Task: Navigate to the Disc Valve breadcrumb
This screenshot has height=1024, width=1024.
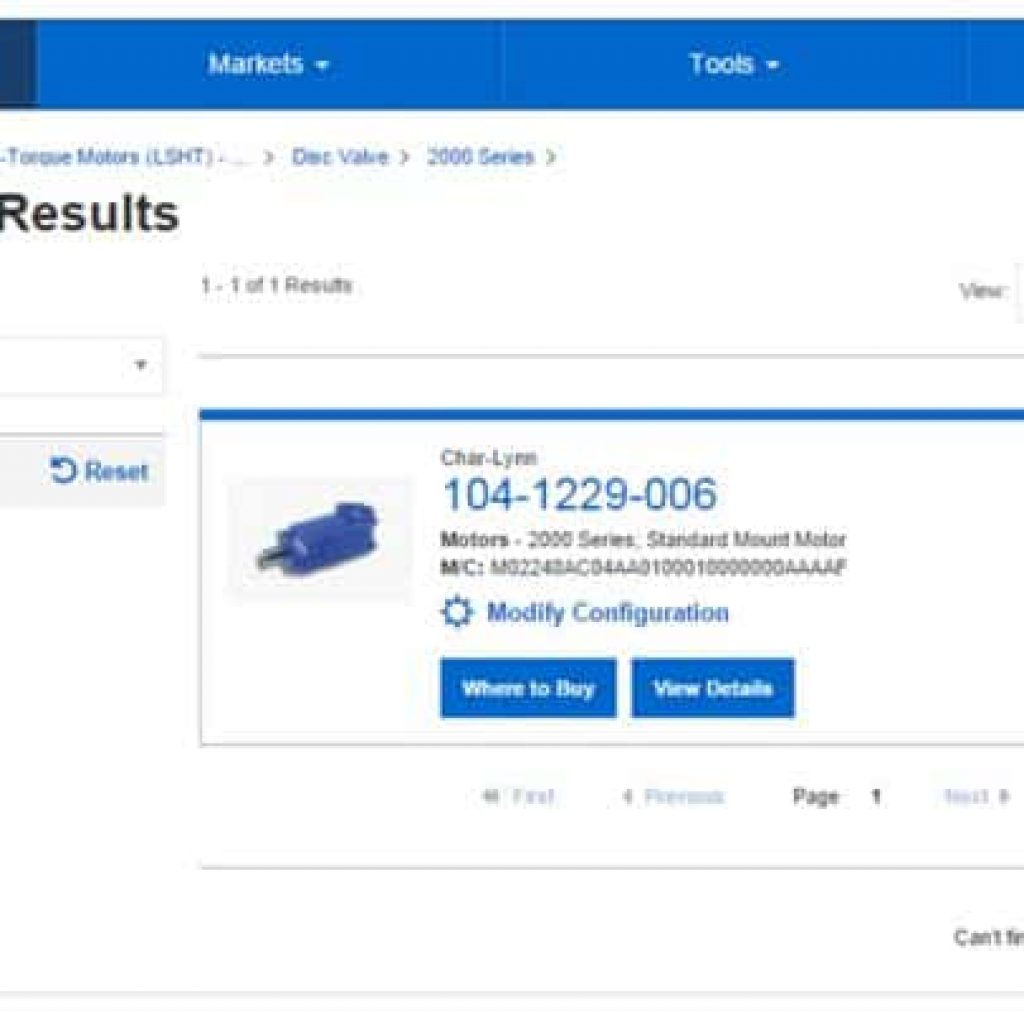Action: [x=340, y=156]
